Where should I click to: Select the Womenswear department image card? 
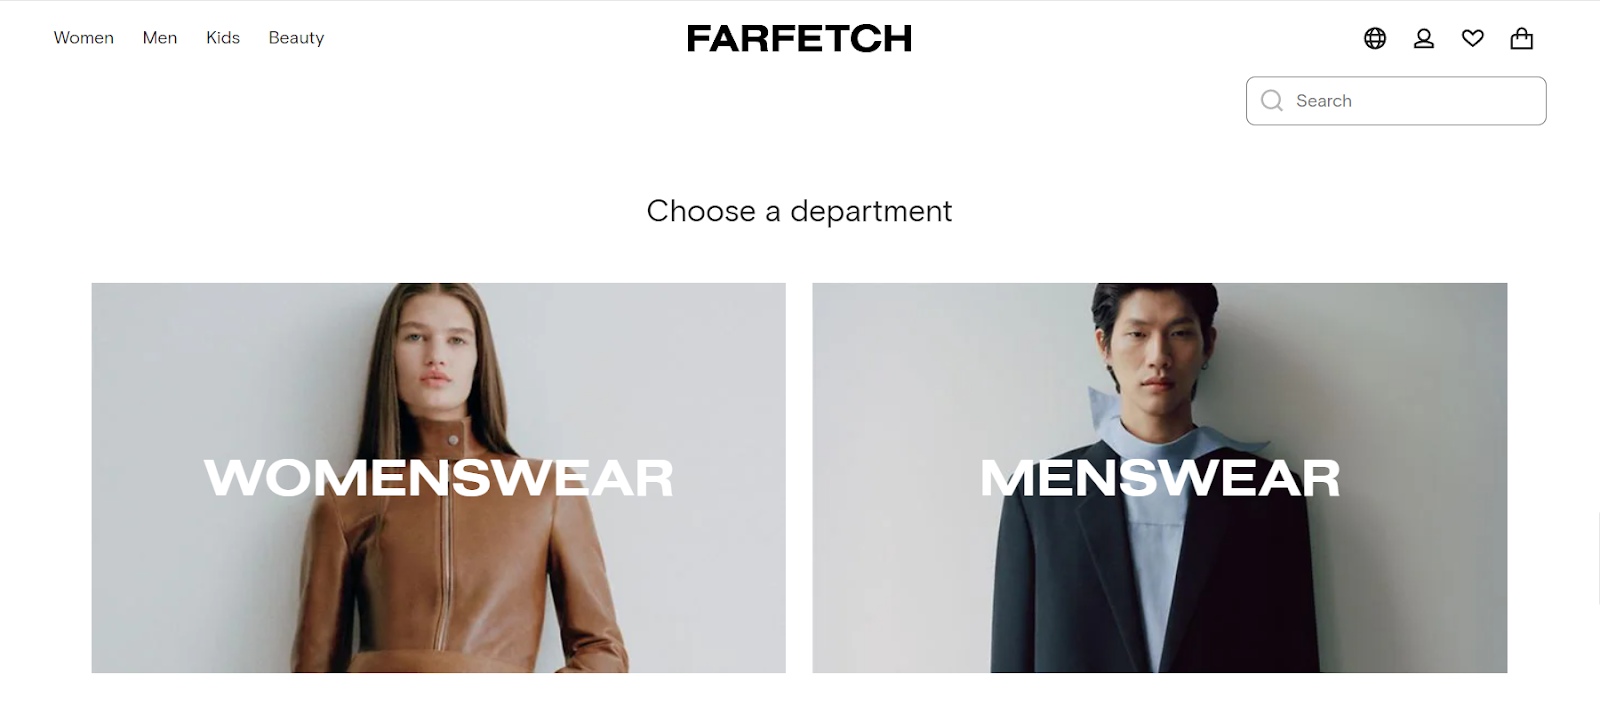tap(439, 478)
